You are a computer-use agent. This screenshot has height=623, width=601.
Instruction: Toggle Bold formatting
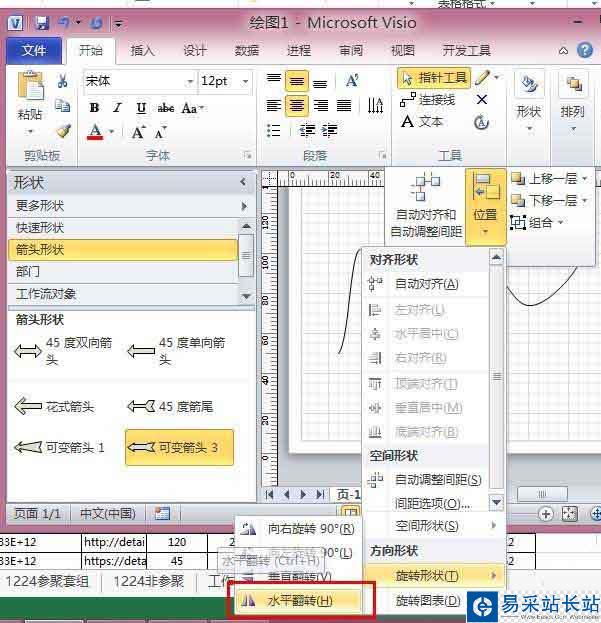pyautogui.click(x=95, y=108)
